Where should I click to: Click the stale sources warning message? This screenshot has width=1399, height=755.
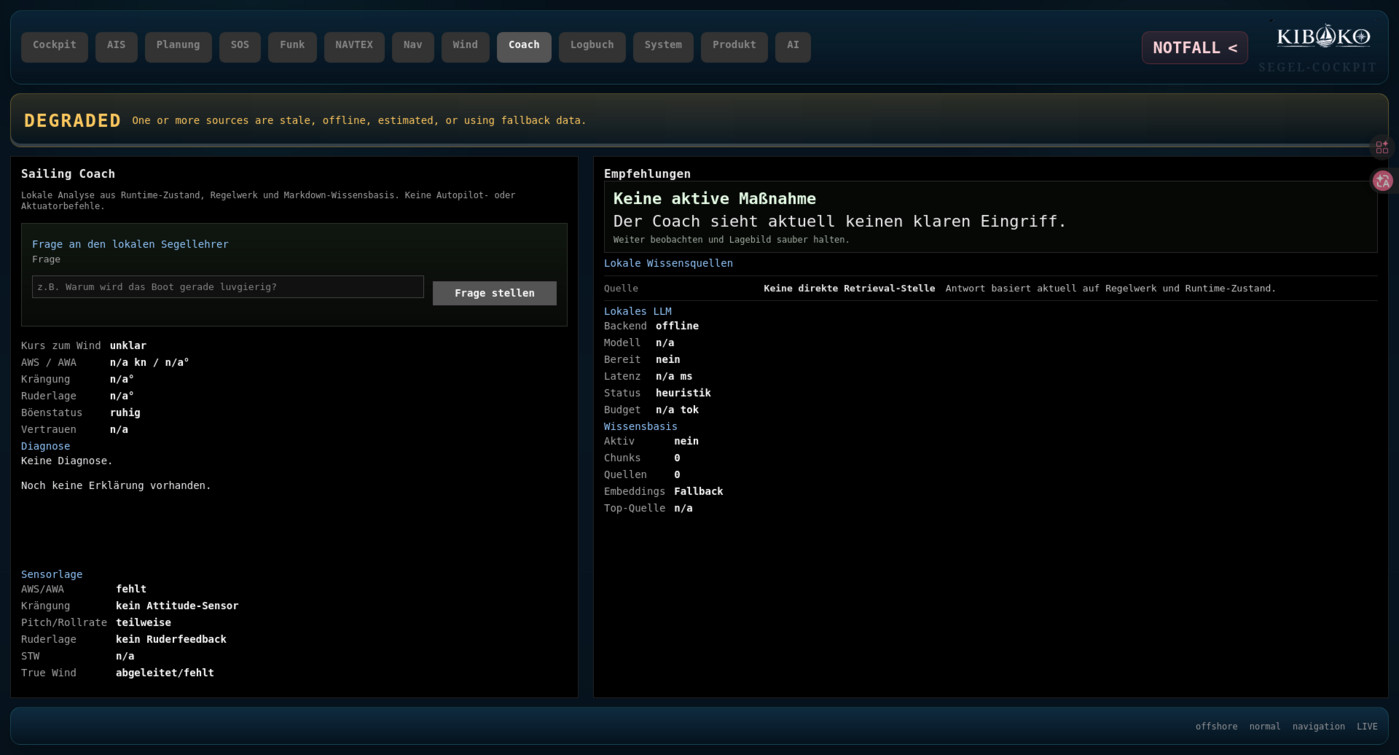point(359,120)
